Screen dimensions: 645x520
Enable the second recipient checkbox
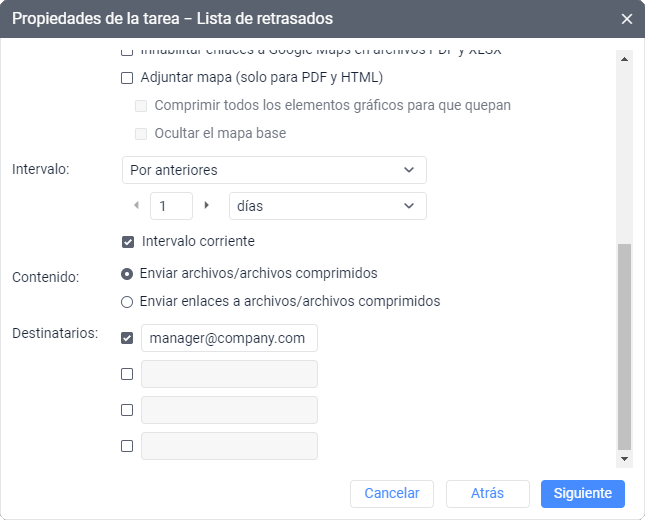coord(127,374)
